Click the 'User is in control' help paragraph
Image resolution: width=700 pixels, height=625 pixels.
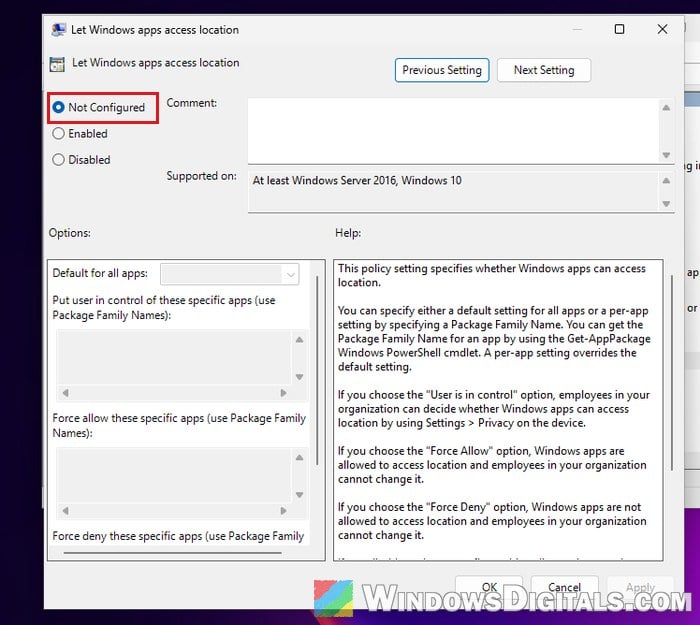pyautogui.click(x=494, y=408)
